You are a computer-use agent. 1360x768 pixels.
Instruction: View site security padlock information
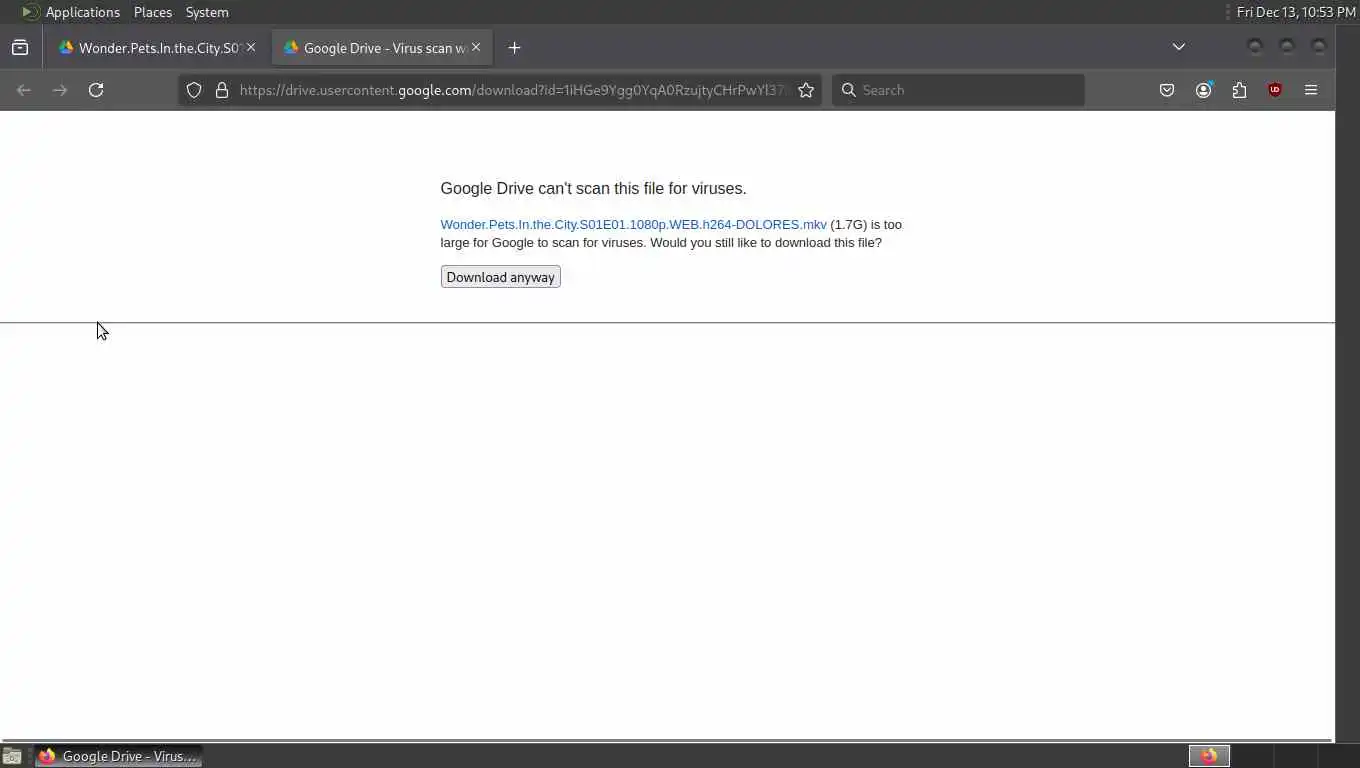222,90
